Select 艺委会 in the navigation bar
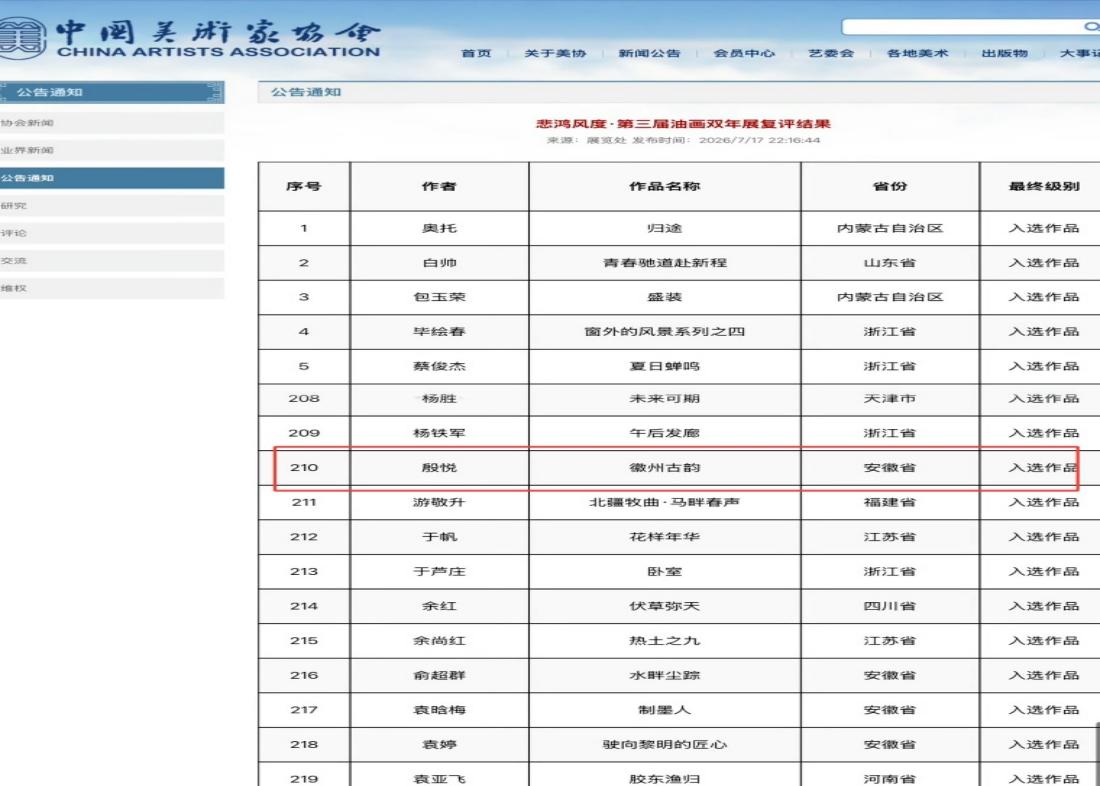 (831, 53)
